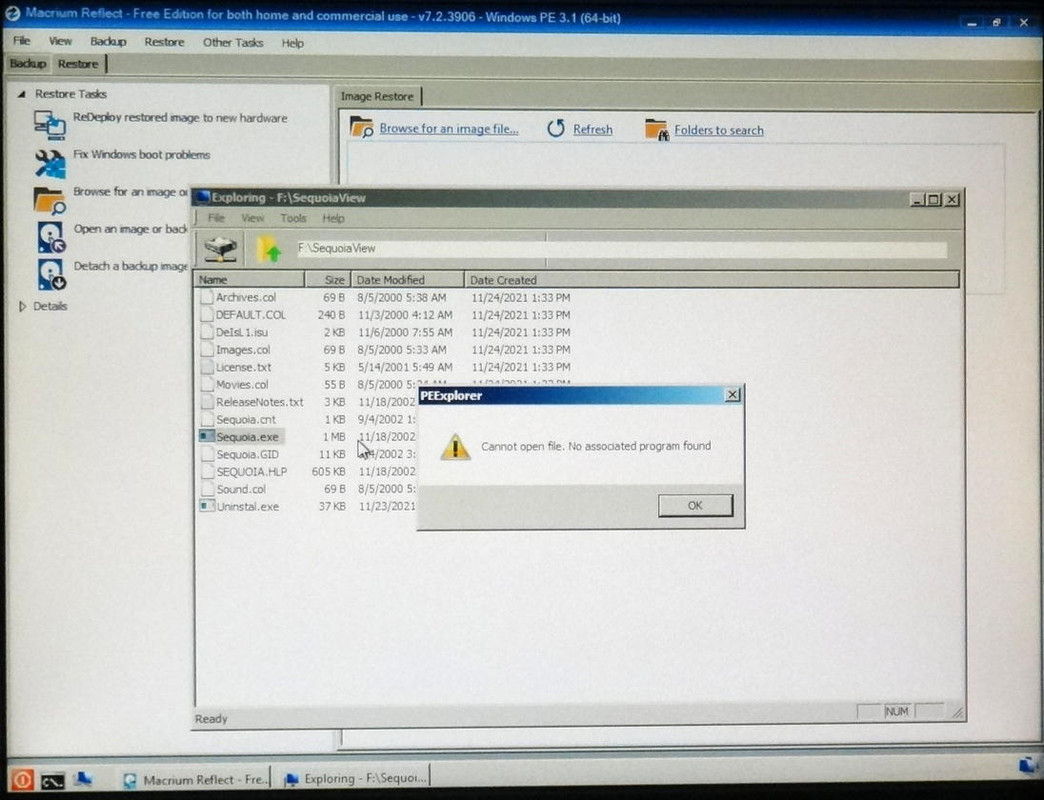Select the DeIsL1.isu file
1044x800 pixels.
(x=242, y=332)
